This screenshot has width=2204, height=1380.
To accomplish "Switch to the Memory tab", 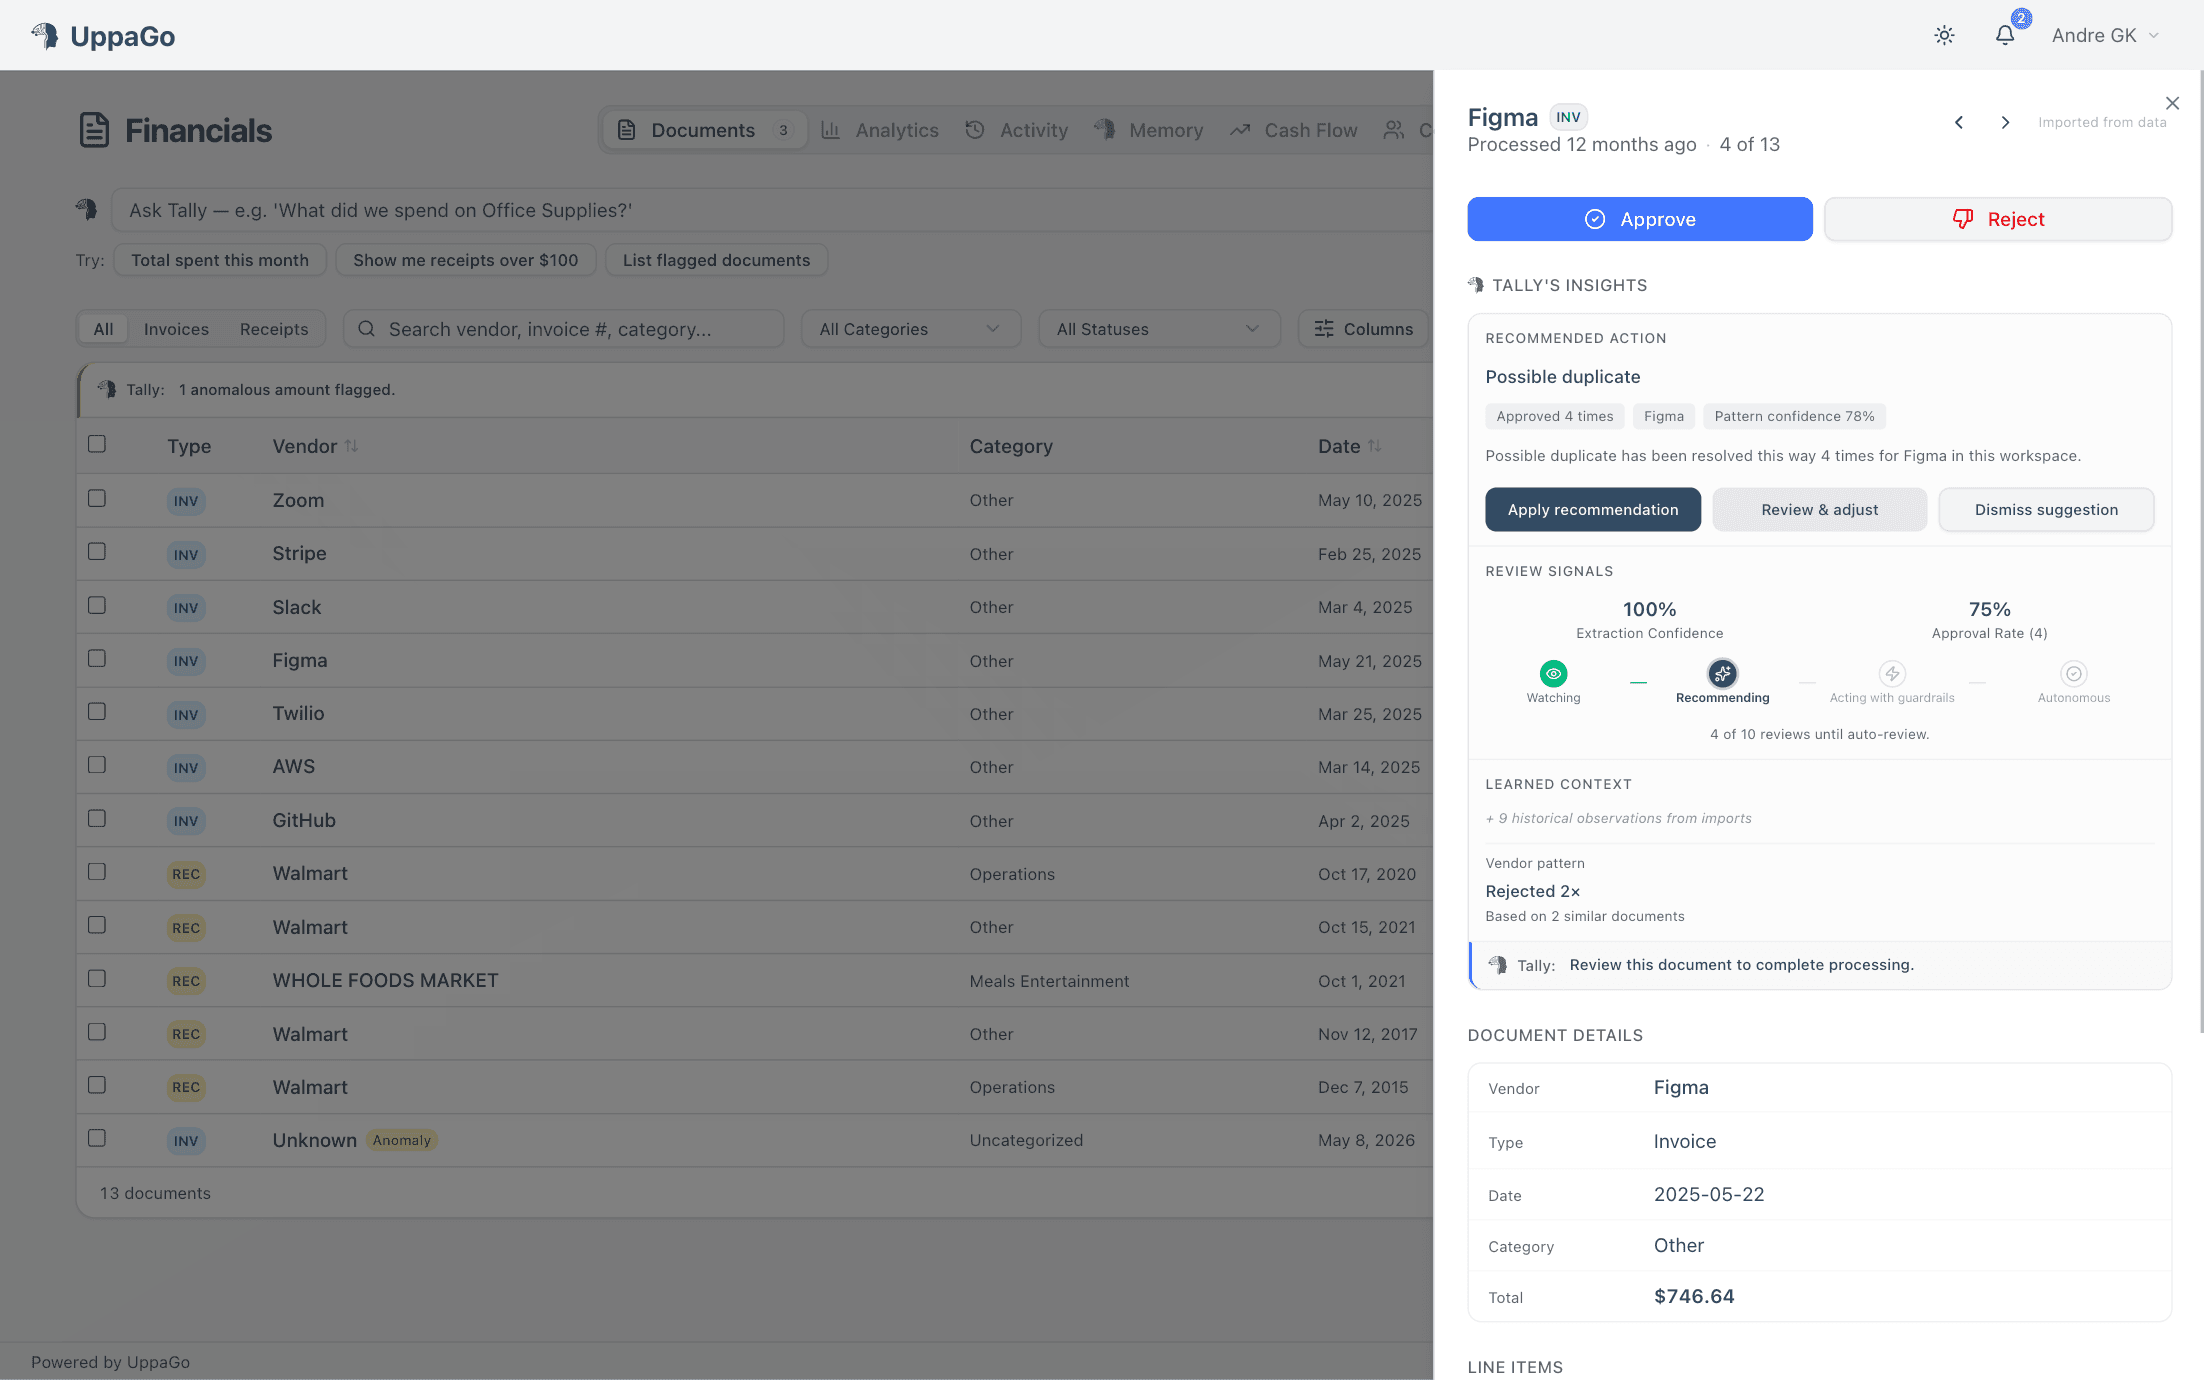I will [x=1148, y=130].
